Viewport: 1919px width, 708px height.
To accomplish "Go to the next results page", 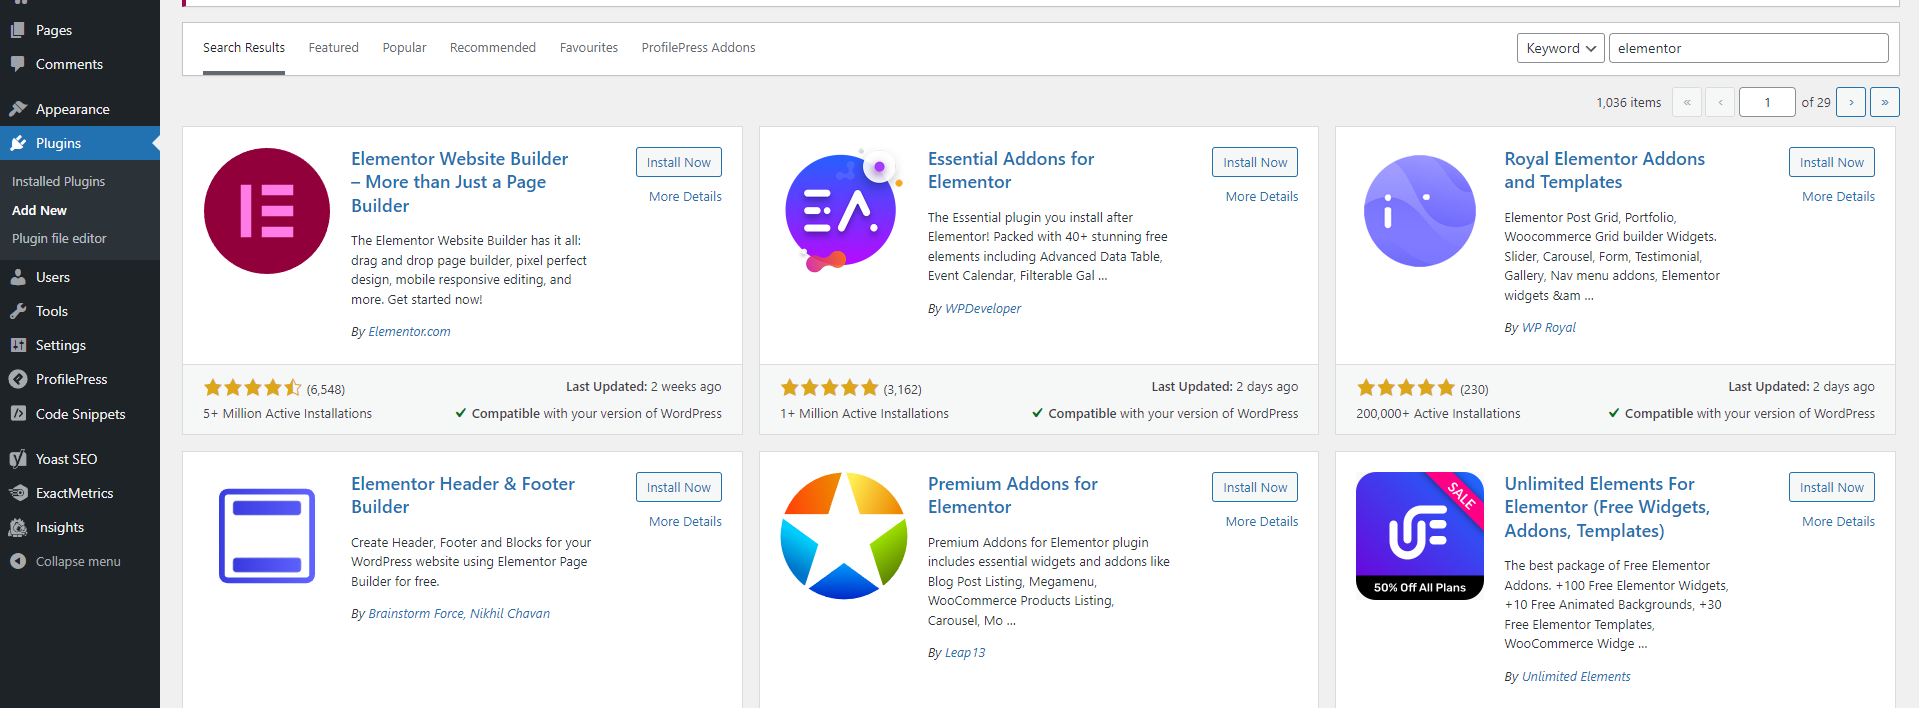I will click(x=1851, y=102).
